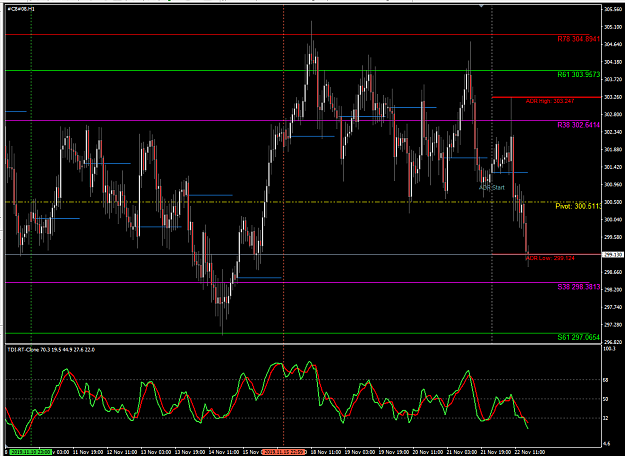Click the 12 Nov 11:00 time axis label
Screen dimensions: 625x456
coord(121,452)
